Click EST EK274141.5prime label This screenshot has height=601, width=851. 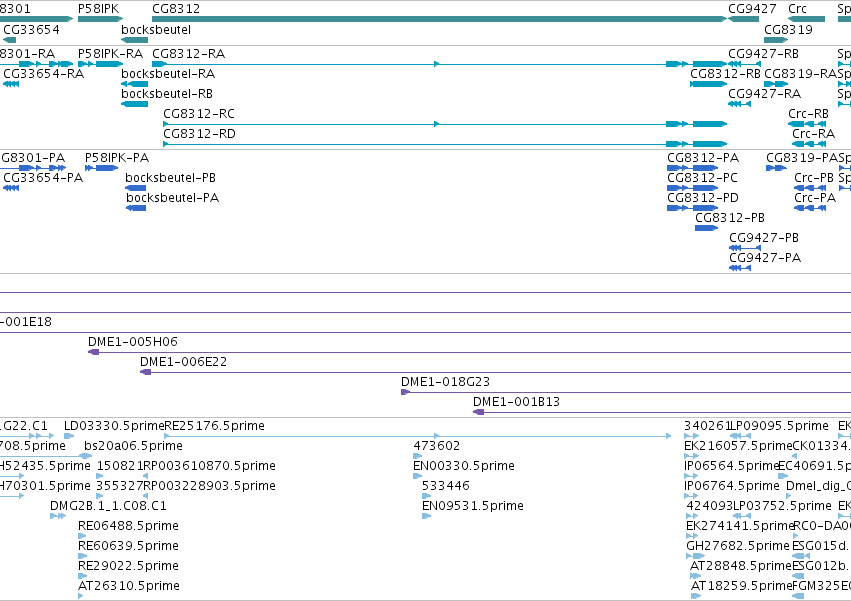click(740, 527)
